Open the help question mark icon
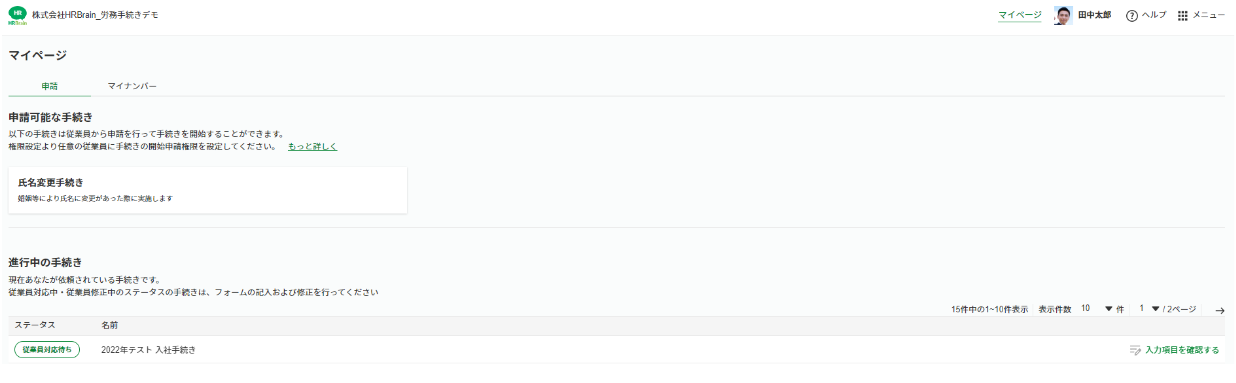Image resolution: width=1236 pixels, height=383 pixels. [x=1132, y=16]
